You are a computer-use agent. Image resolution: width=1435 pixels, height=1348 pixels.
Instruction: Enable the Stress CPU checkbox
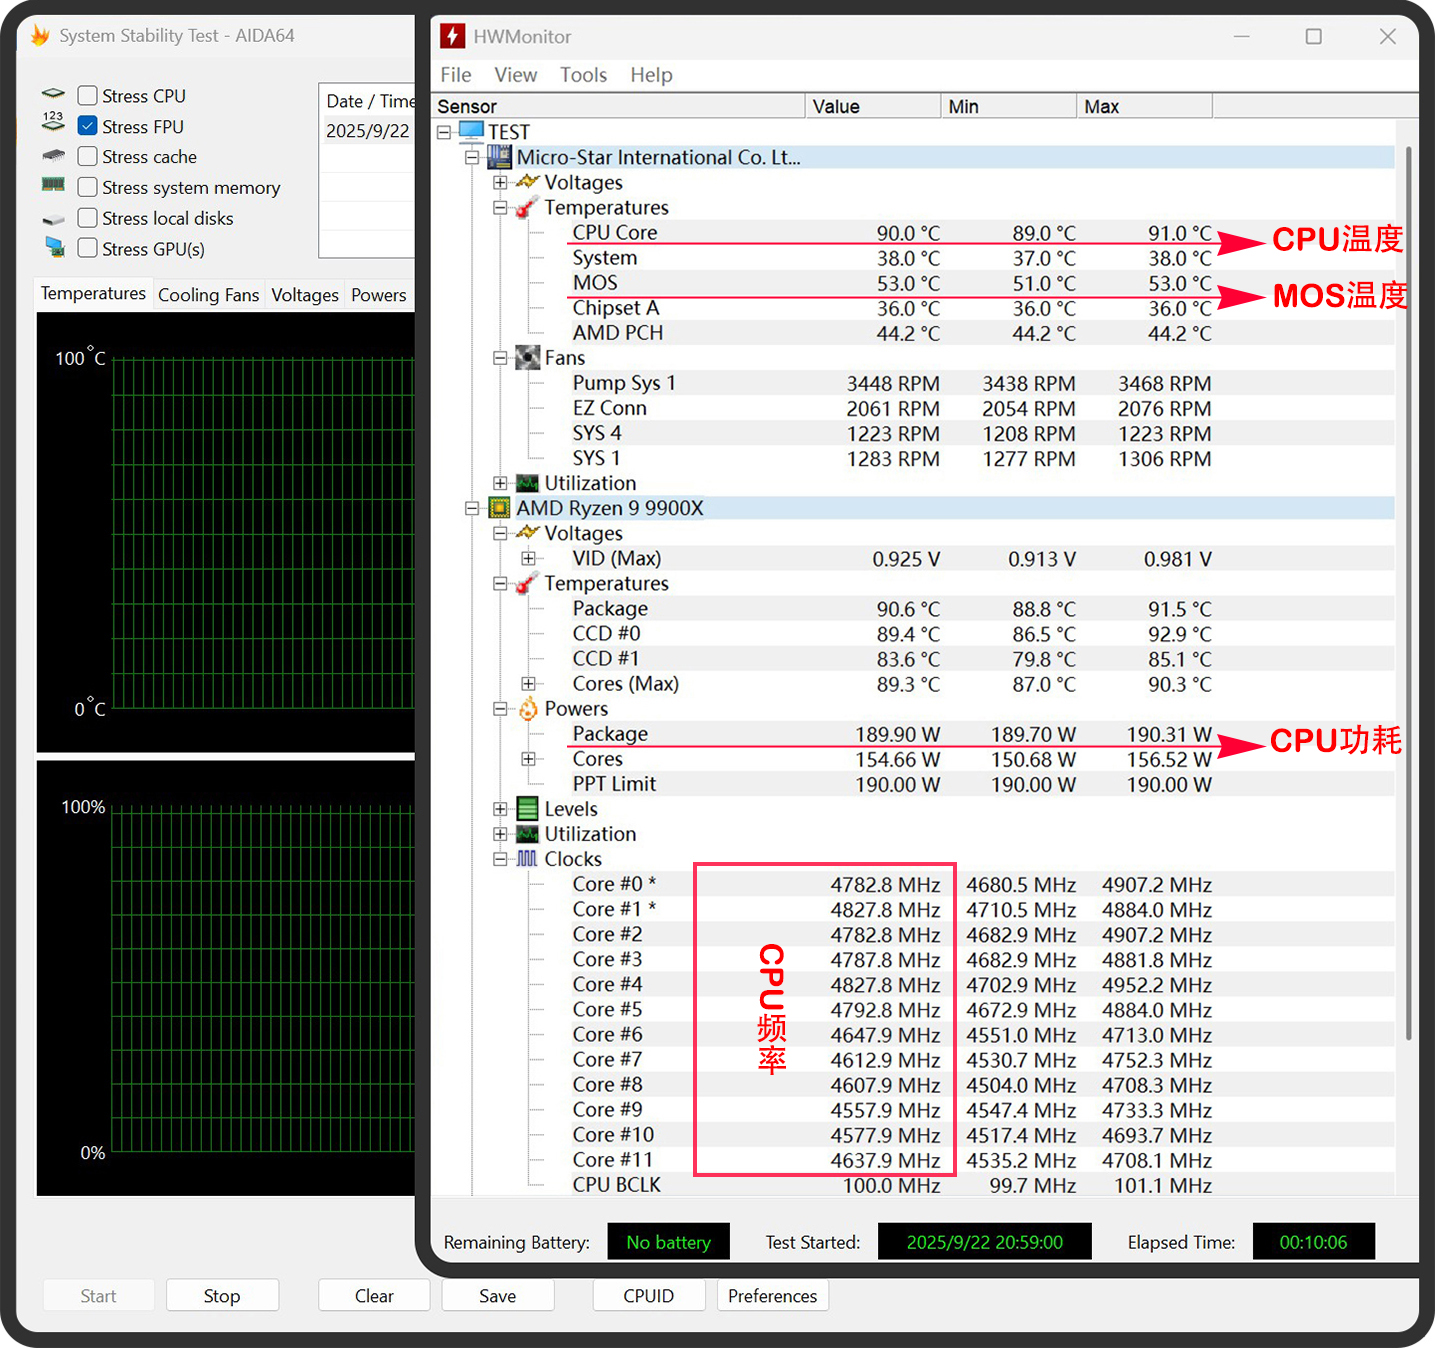(88, 96)
